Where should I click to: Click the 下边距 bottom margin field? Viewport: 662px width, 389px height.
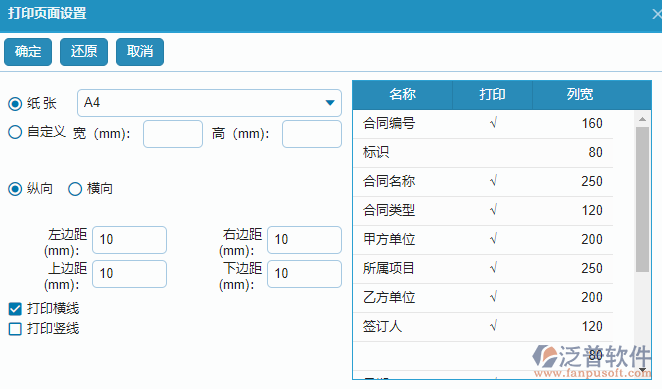pos(304,274)
